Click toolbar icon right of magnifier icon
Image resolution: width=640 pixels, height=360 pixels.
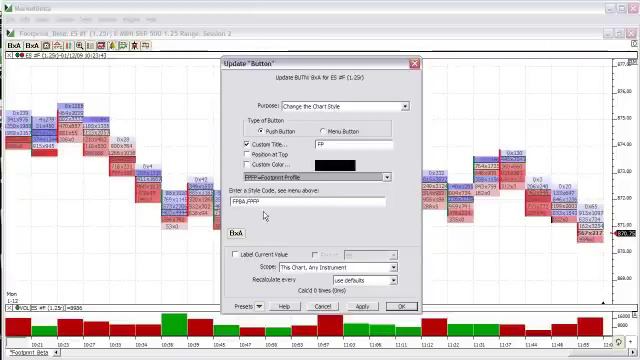click(x=90, y=45)
